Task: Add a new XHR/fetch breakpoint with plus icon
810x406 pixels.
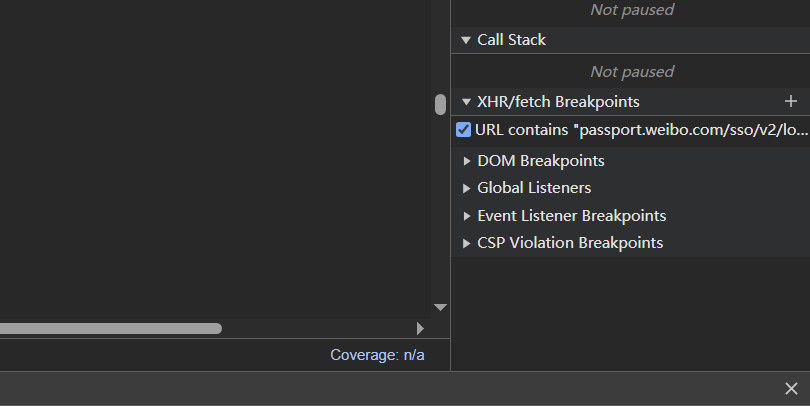Action: (790, 101)
